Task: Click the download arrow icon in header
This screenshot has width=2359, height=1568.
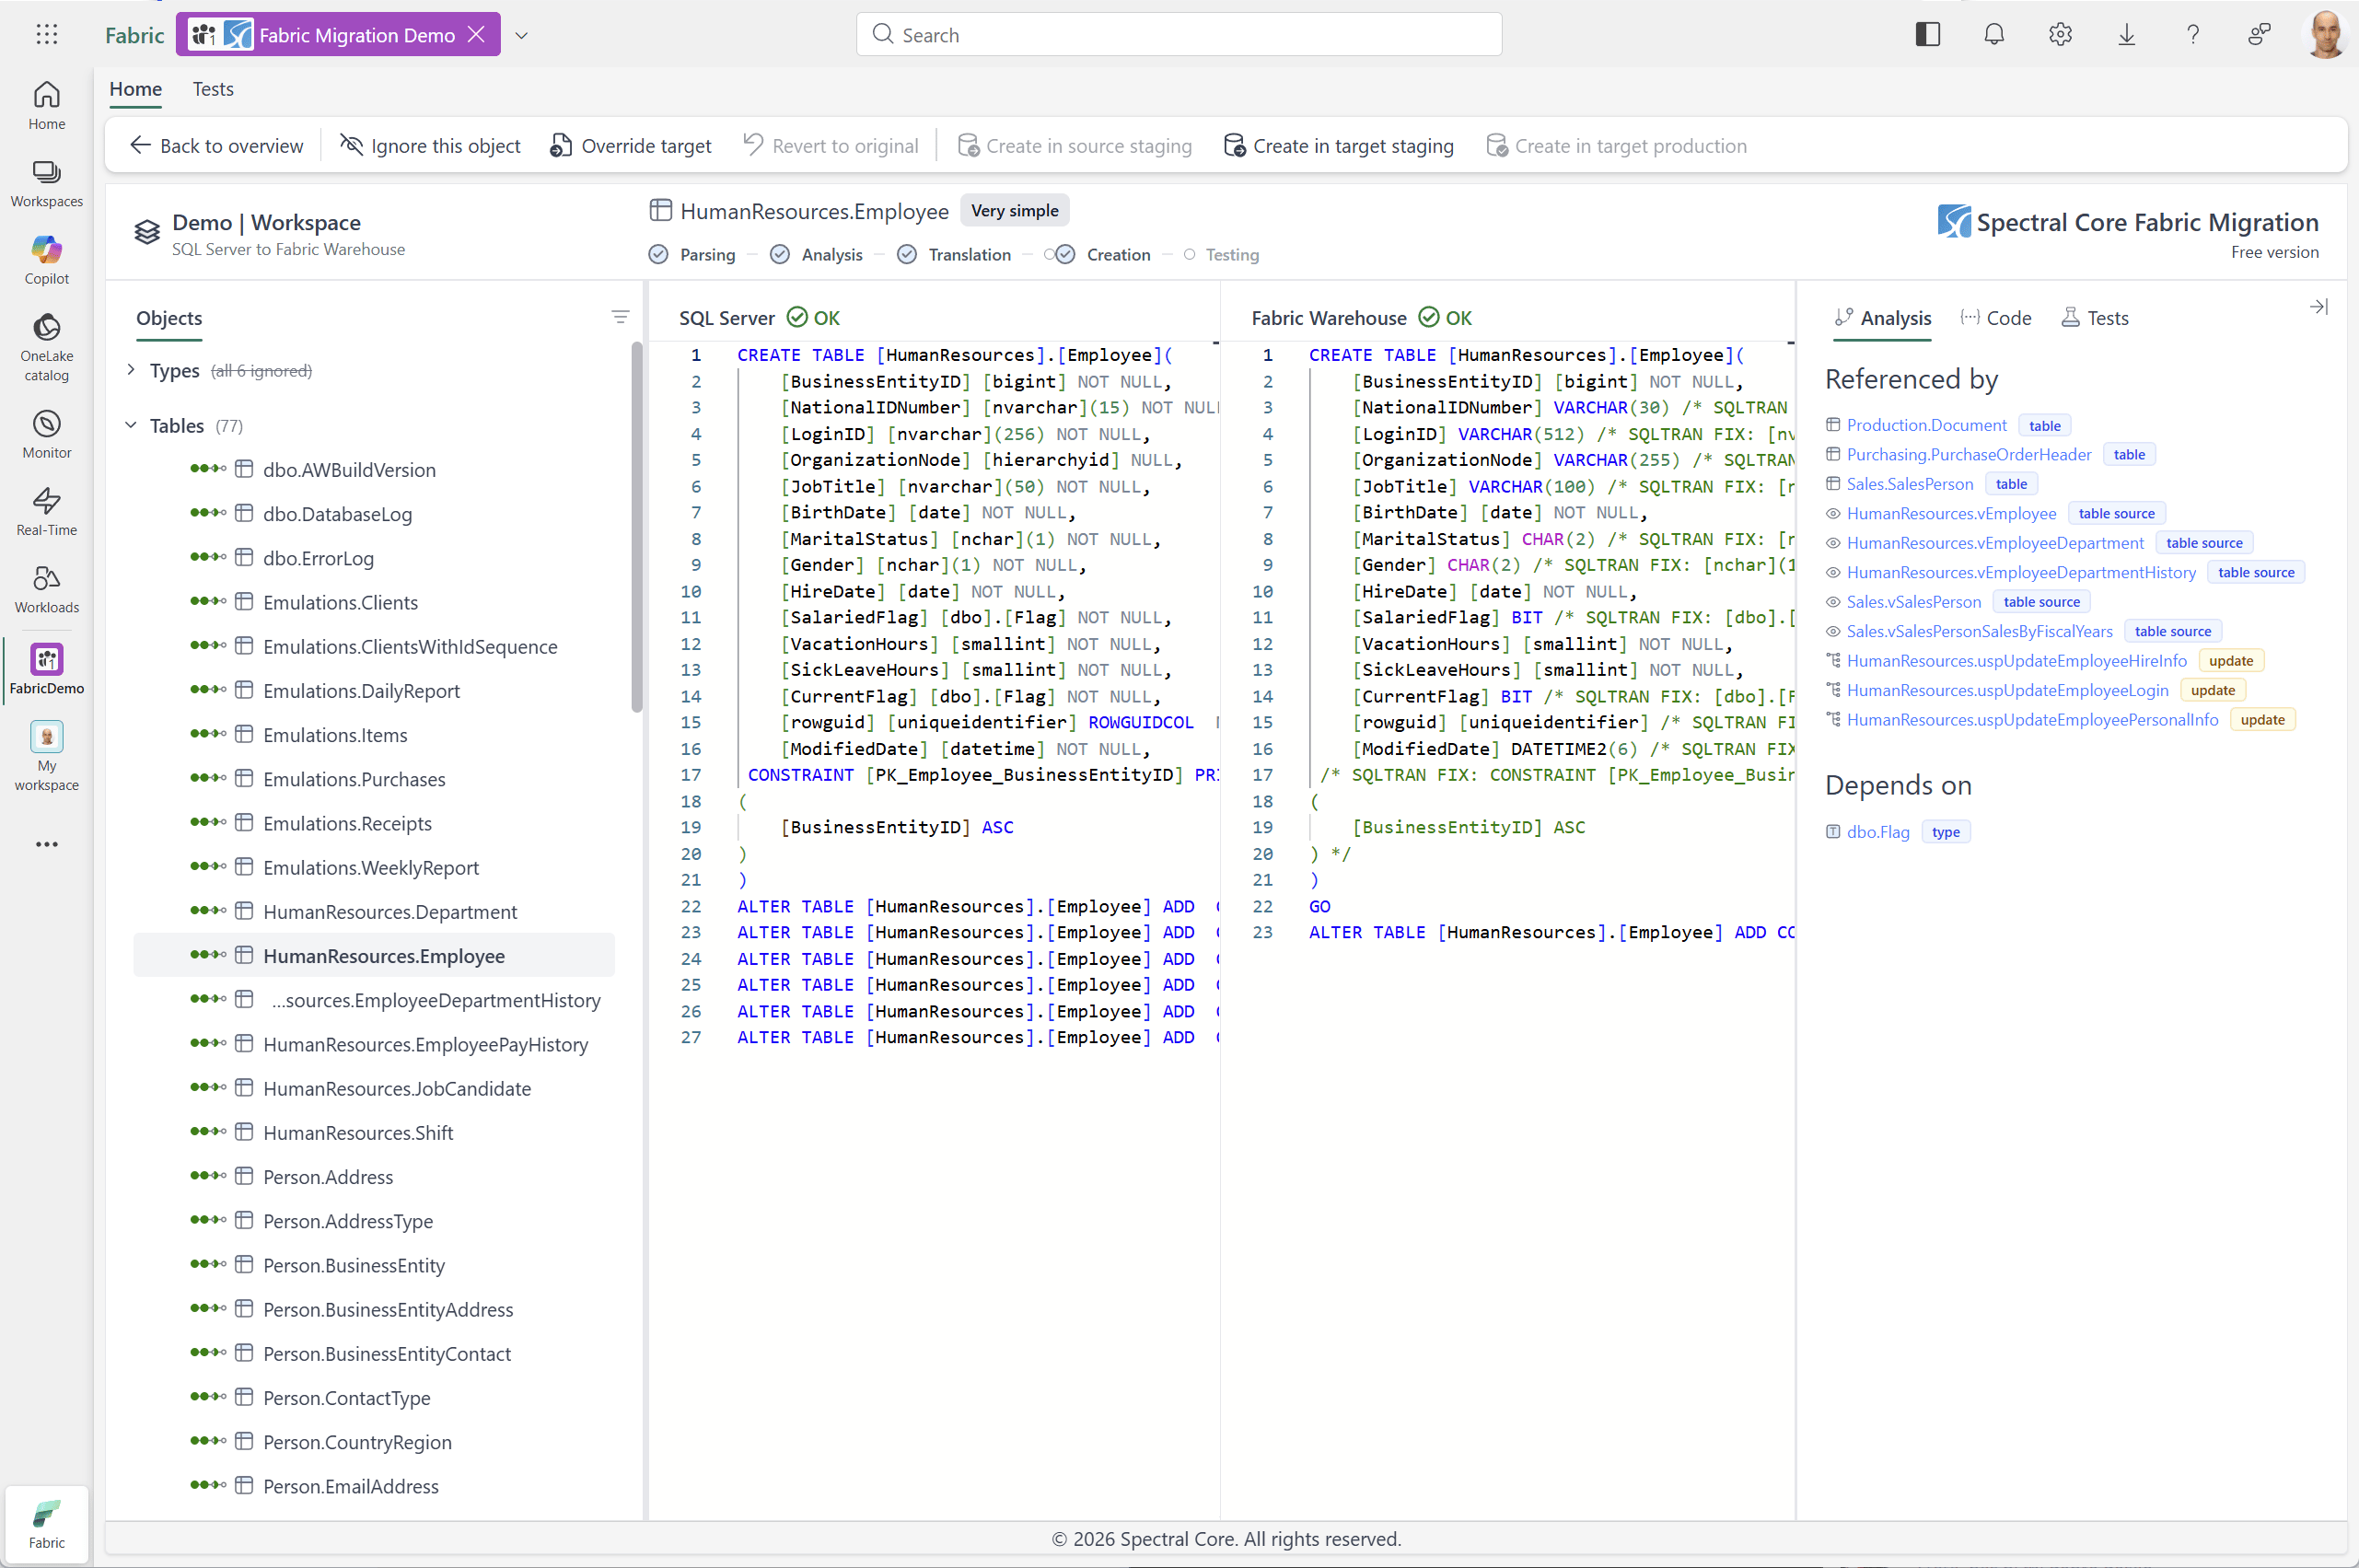Action: (x=2127, y=35)
